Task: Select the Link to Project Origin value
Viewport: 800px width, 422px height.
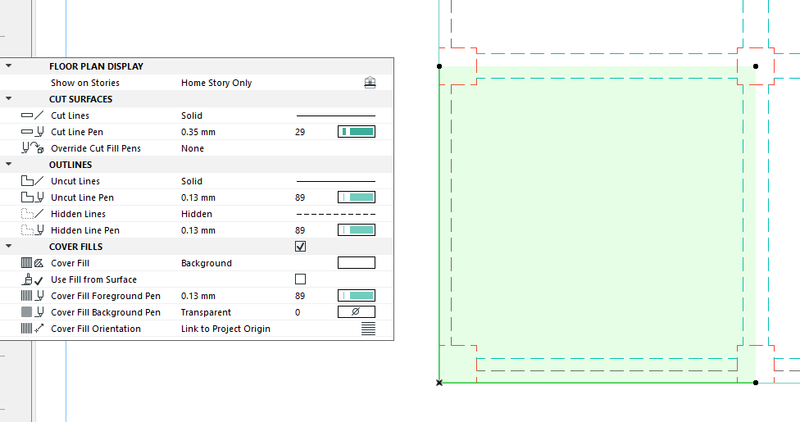Action: tap(226, 329)
